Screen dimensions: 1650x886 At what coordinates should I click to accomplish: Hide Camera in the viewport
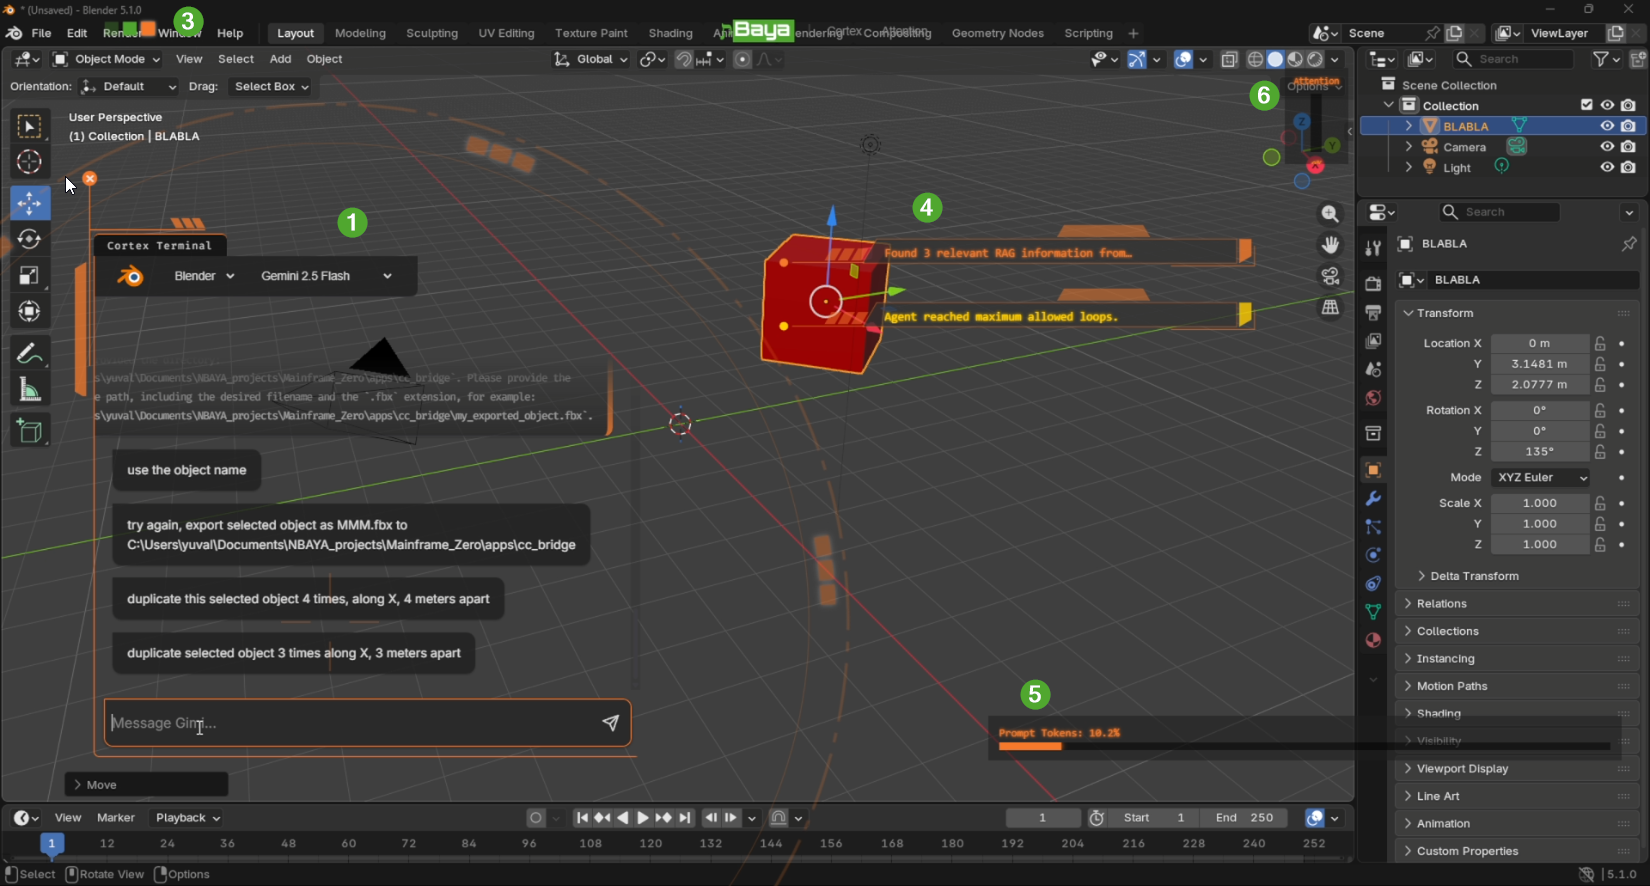pyautogui.click(x=1607, y=147)
